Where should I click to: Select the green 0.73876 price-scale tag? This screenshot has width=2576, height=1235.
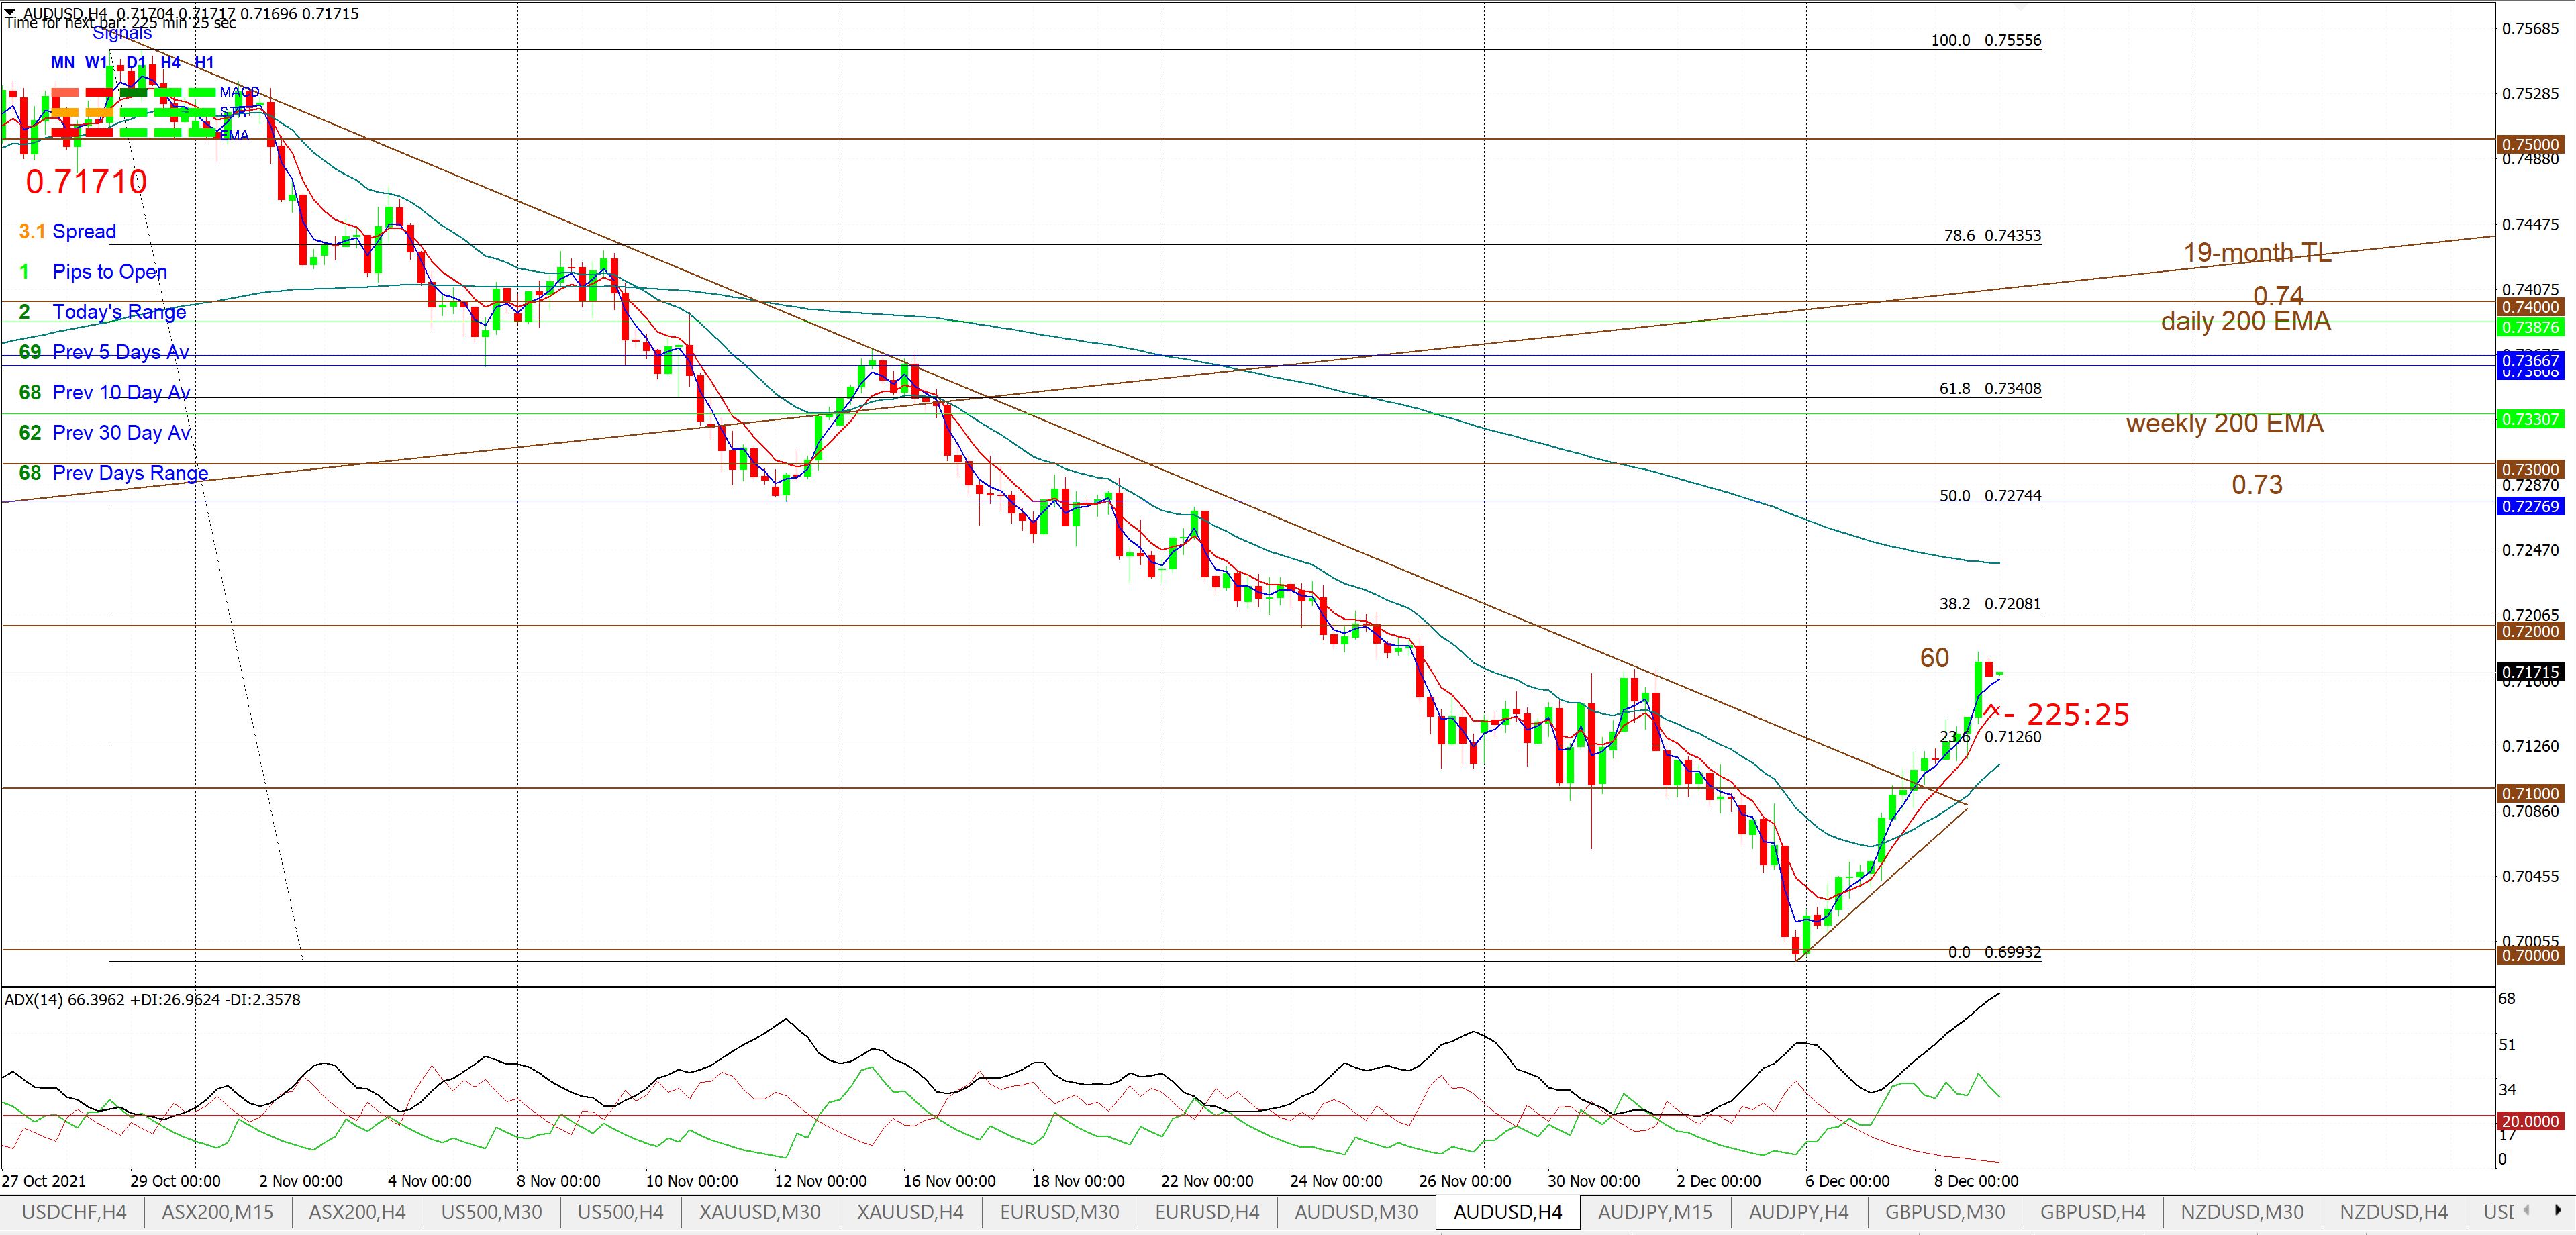(x=2530, y=327)
